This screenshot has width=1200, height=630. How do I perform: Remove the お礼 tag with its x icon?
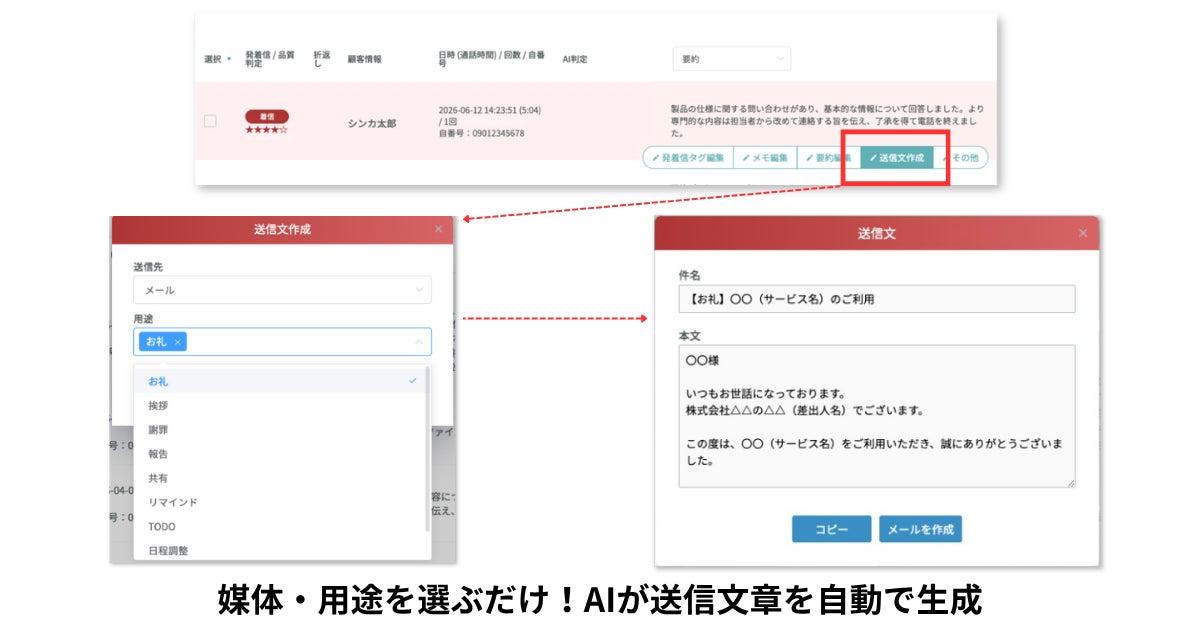177,342
